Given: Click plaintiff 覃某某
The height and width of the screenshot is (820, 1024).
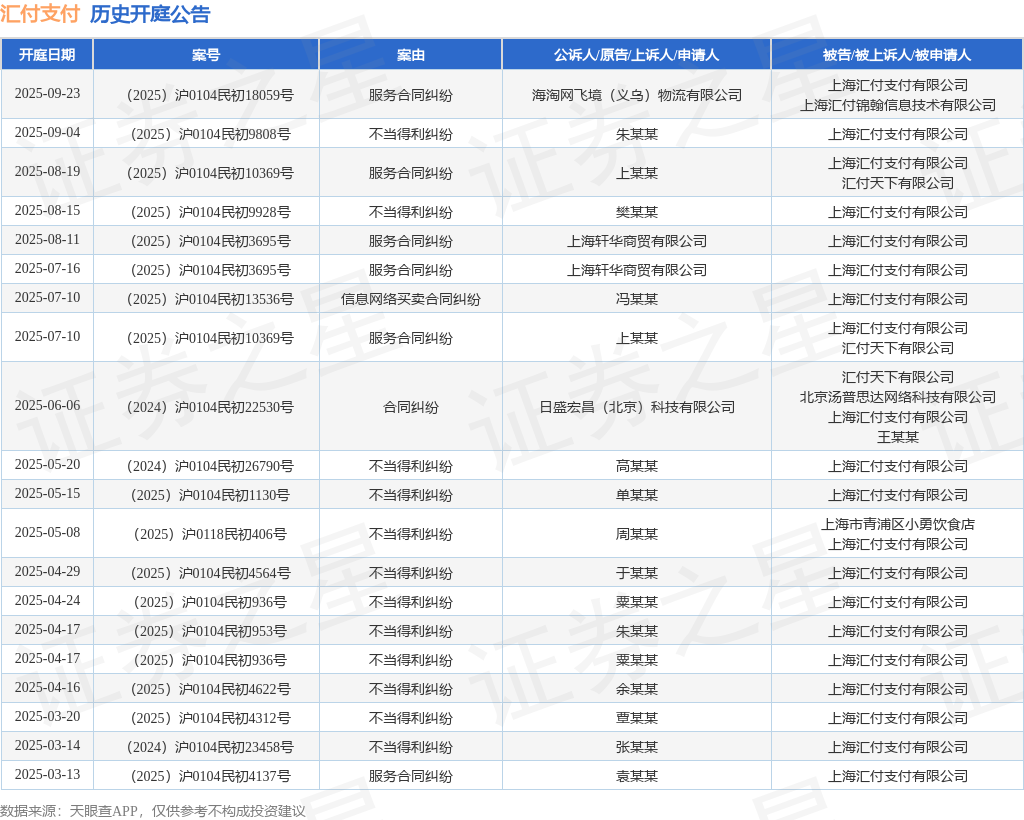Looking at the screenshot, I should click(637, 718).
